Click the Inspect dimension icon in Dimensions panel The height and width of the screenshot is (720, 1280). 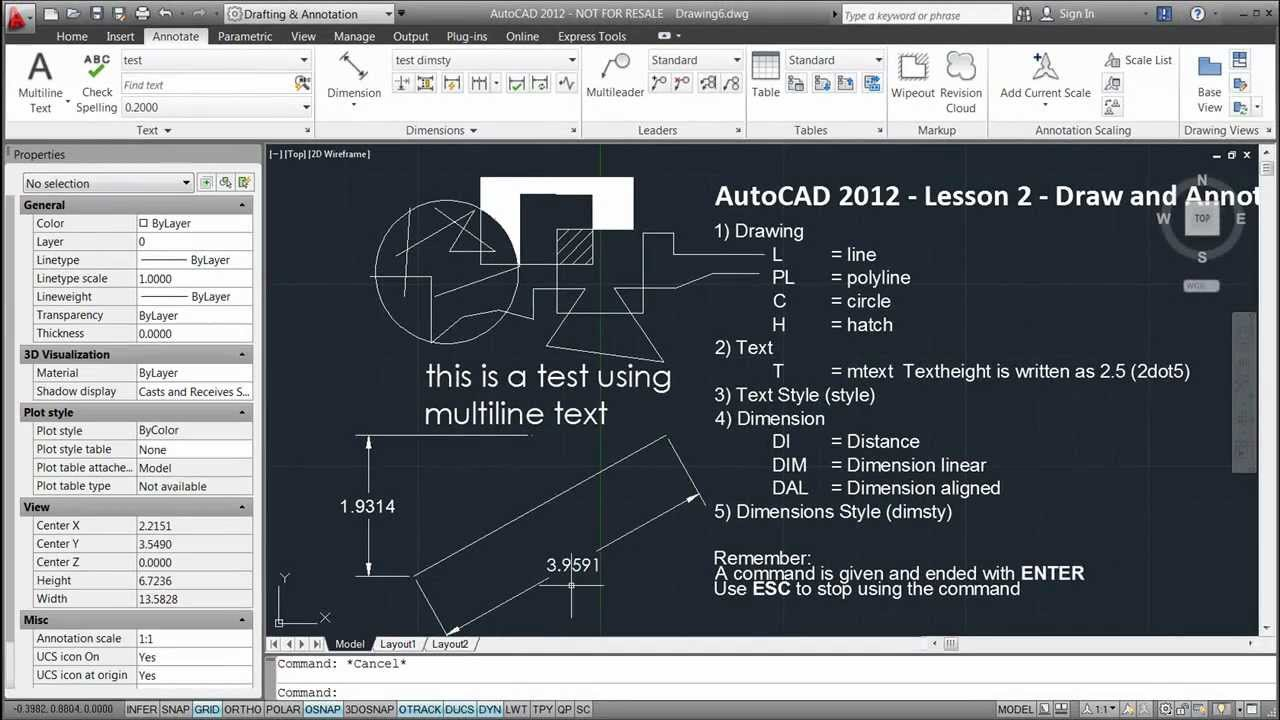coord(517,84)
